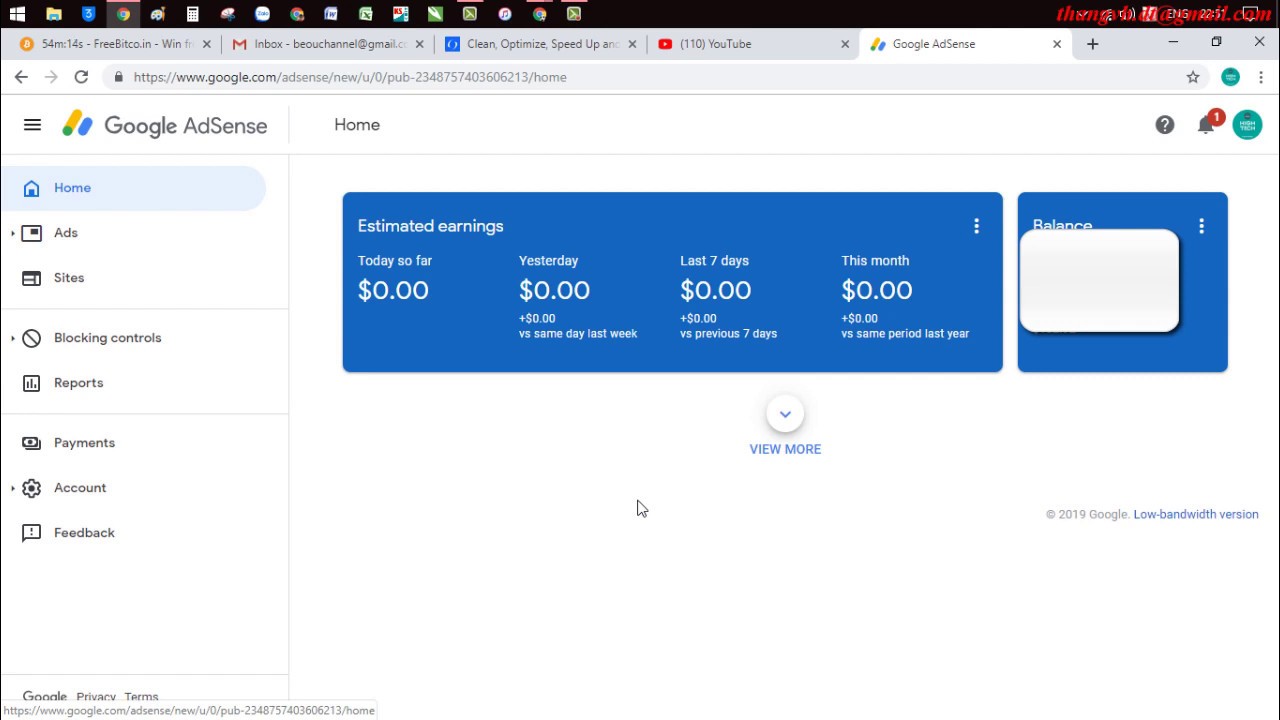Expand the Account submenu arrow
1280x720 pixels.
(x=13, y=488)
